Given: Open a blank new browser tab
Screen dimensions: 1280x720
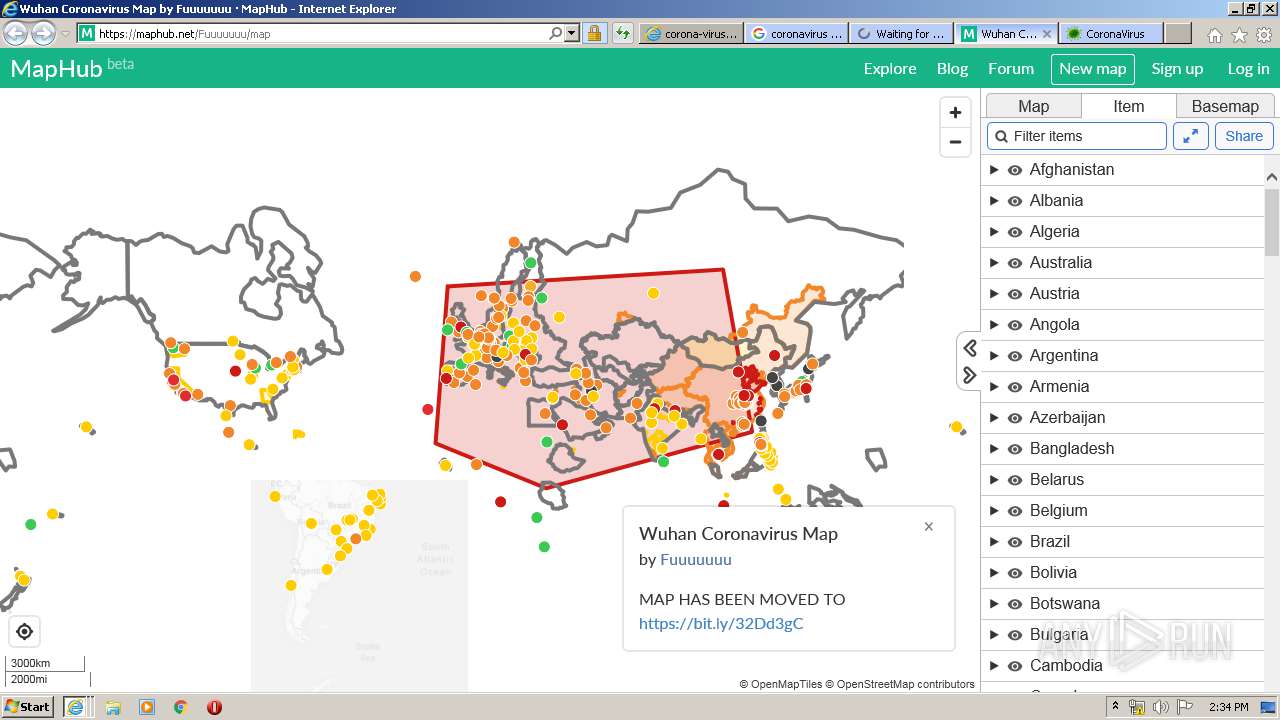Looking at the screenshot, I should click(1178, 33).
